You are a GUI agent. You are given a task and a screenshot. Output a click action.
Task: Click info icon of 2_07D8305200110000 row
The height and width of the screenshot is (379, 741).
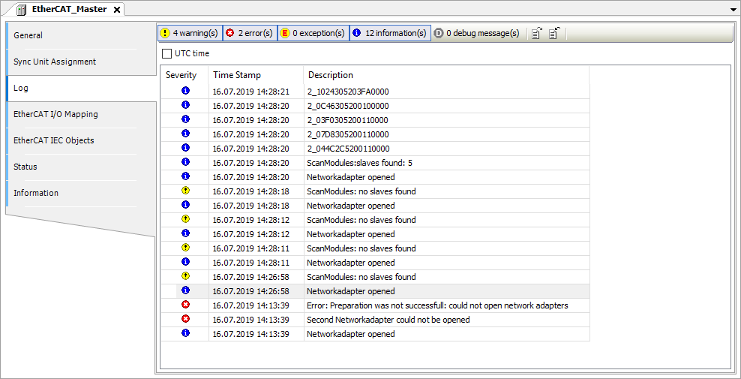(185, 134)
